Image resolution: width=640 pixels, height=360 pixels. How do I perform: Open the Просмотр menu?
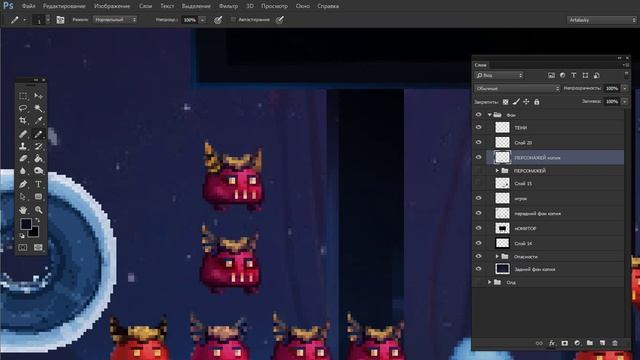(274, 6)
